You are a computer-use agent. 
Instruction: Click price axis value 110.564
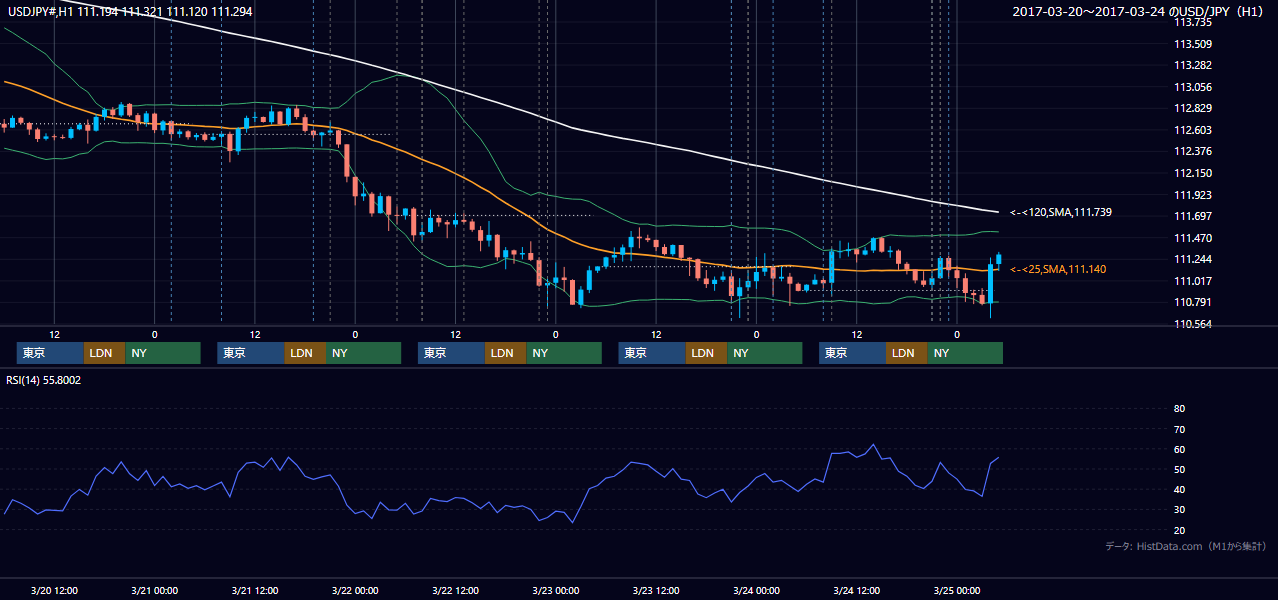pos(1192,324)
